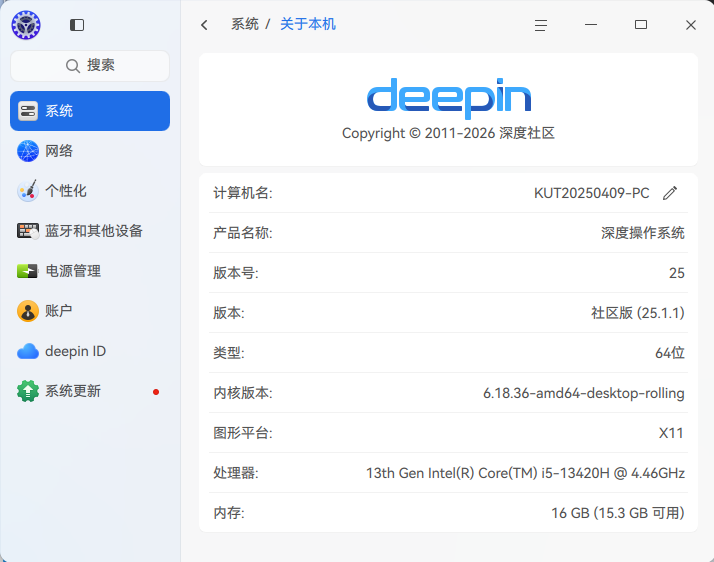Open the hamburger main menu

tap(541, 25)
